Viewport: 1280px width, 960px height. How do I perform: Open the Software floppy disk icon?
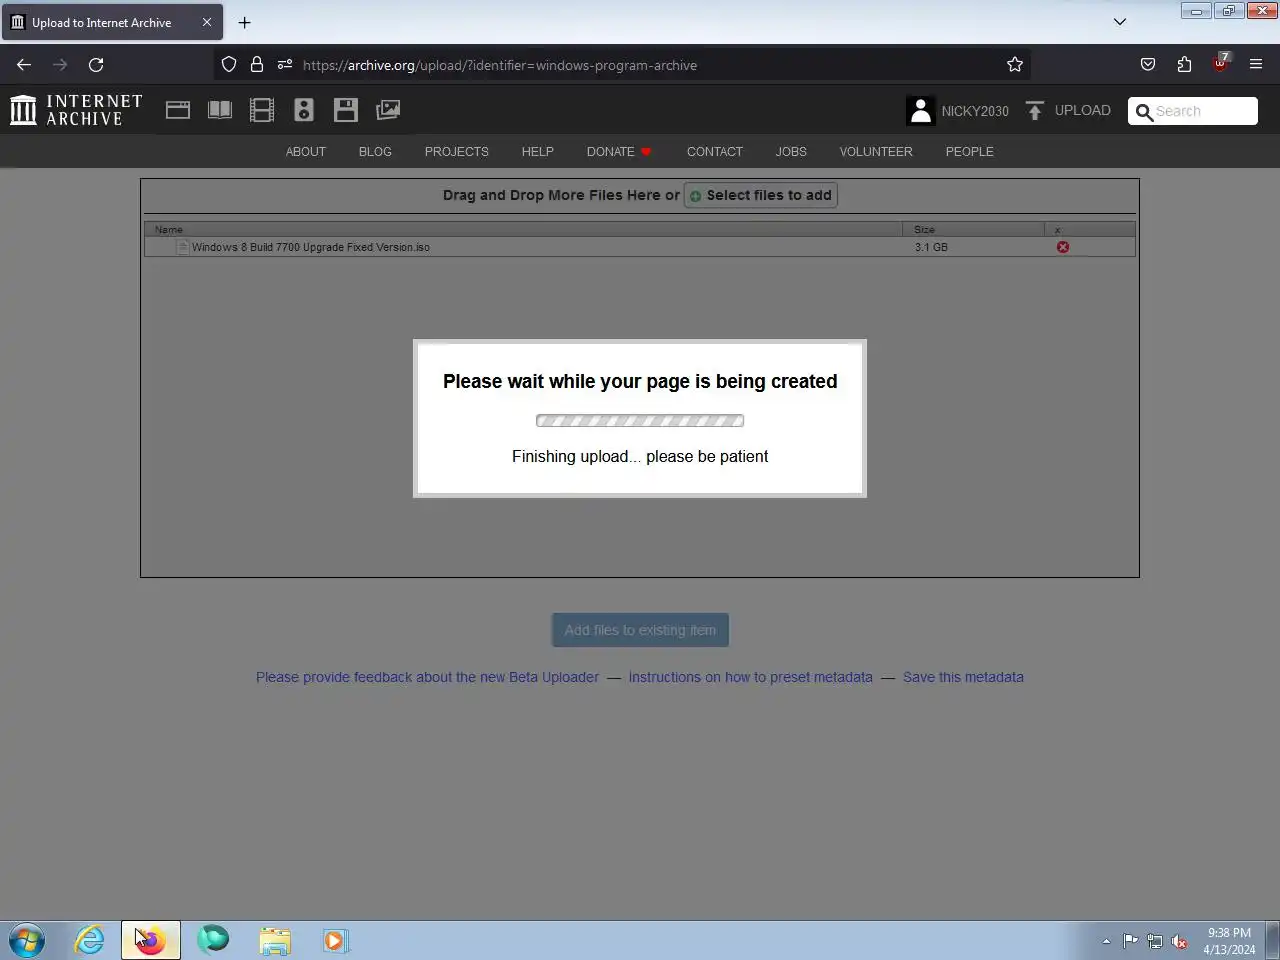pyautogui.click(x=346, y=110)
